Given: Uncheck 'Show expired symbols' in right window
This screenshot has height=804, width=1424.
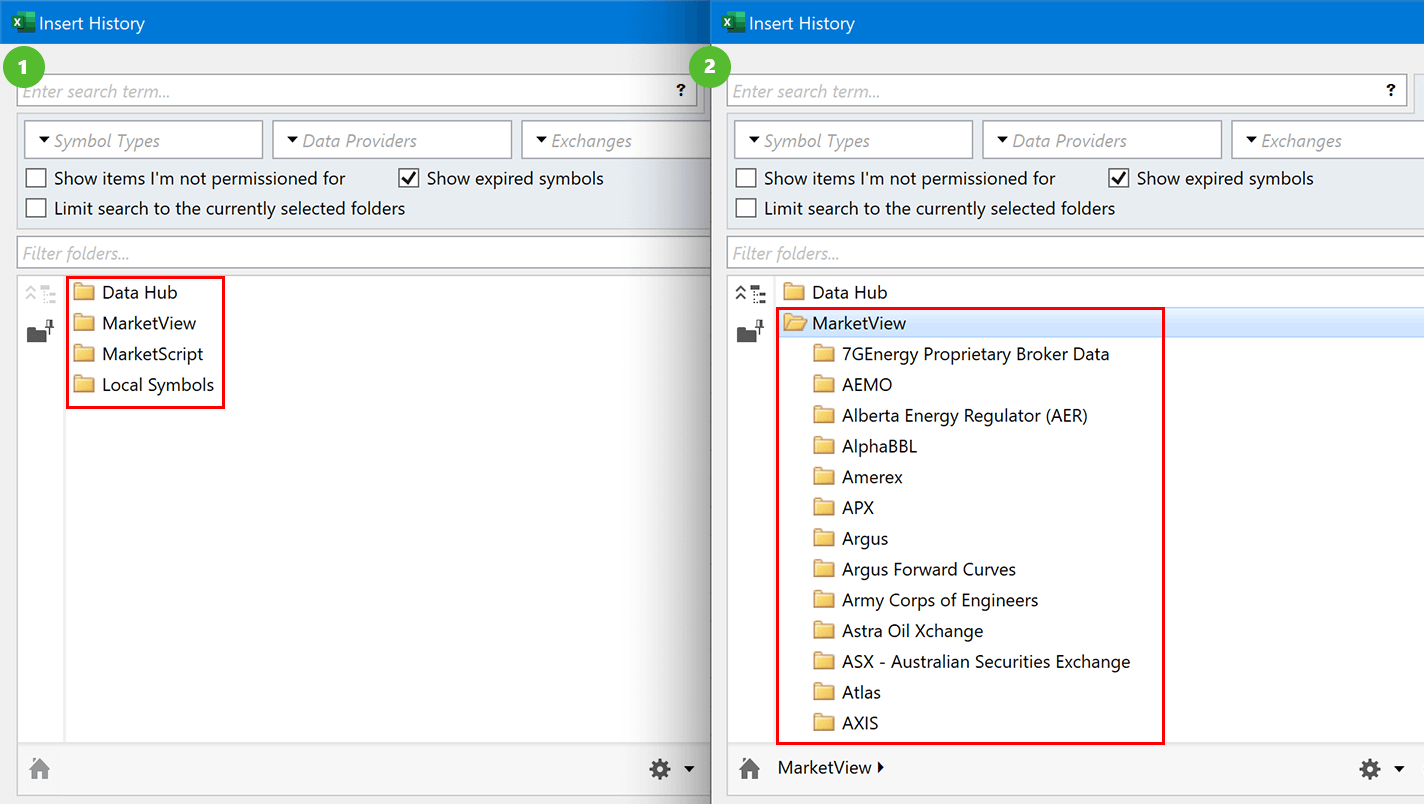Looking at the screenshot, I should 1118,179.
